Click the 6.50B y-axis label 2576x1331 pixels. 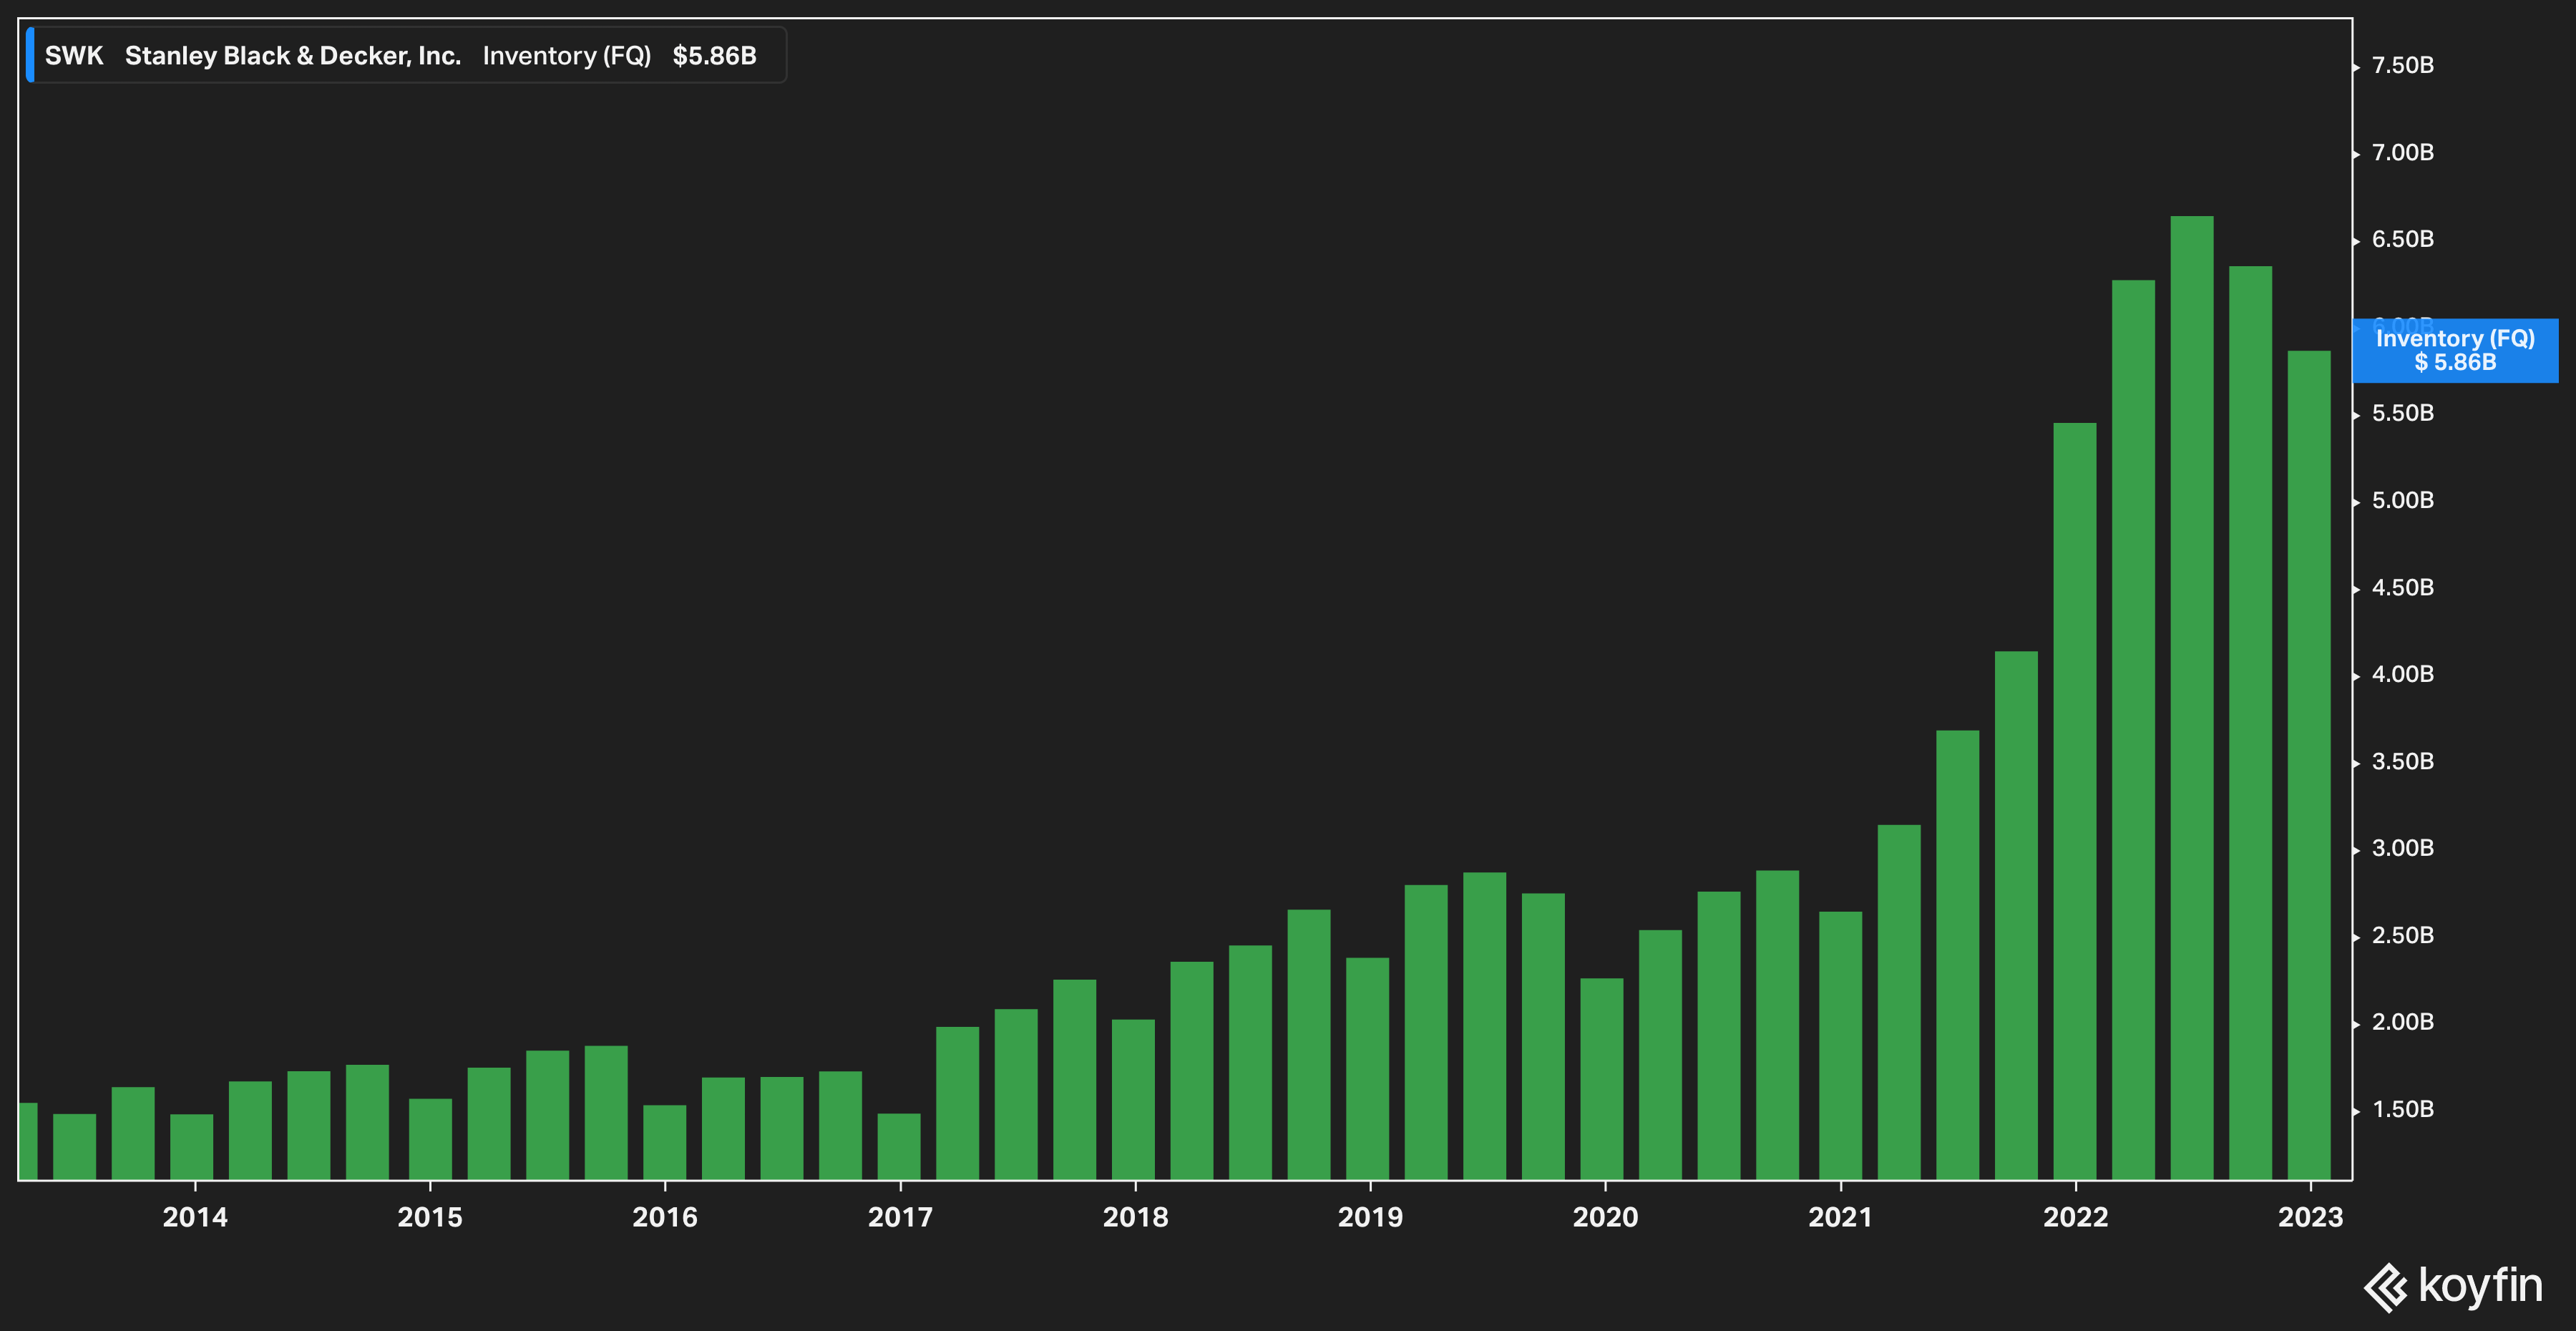pyautogui.click(x=2403, y=240)
